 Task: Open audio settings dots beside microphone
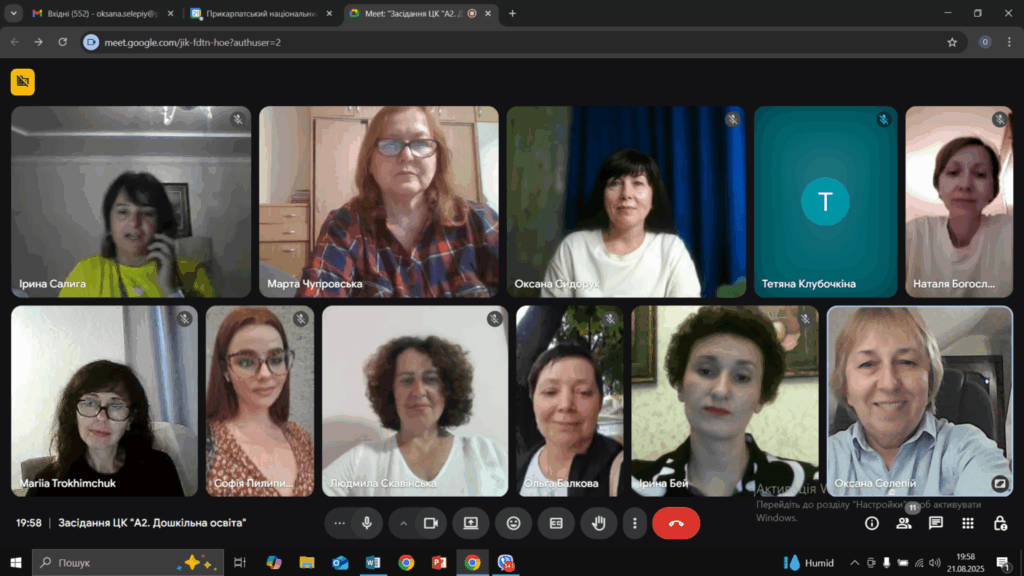pos(340,523)
